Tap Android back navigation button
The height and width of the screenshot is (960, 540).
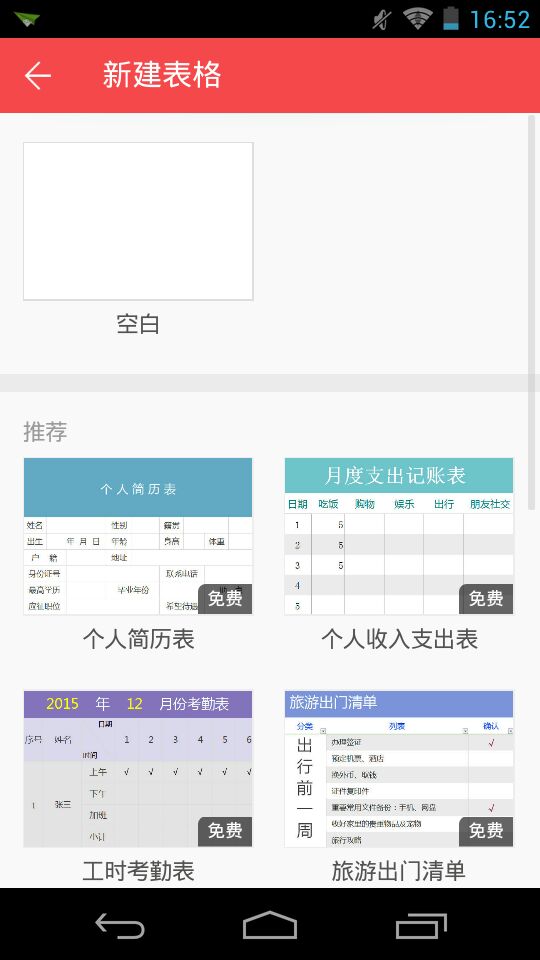pyautogui.click(x=120, y=924)
